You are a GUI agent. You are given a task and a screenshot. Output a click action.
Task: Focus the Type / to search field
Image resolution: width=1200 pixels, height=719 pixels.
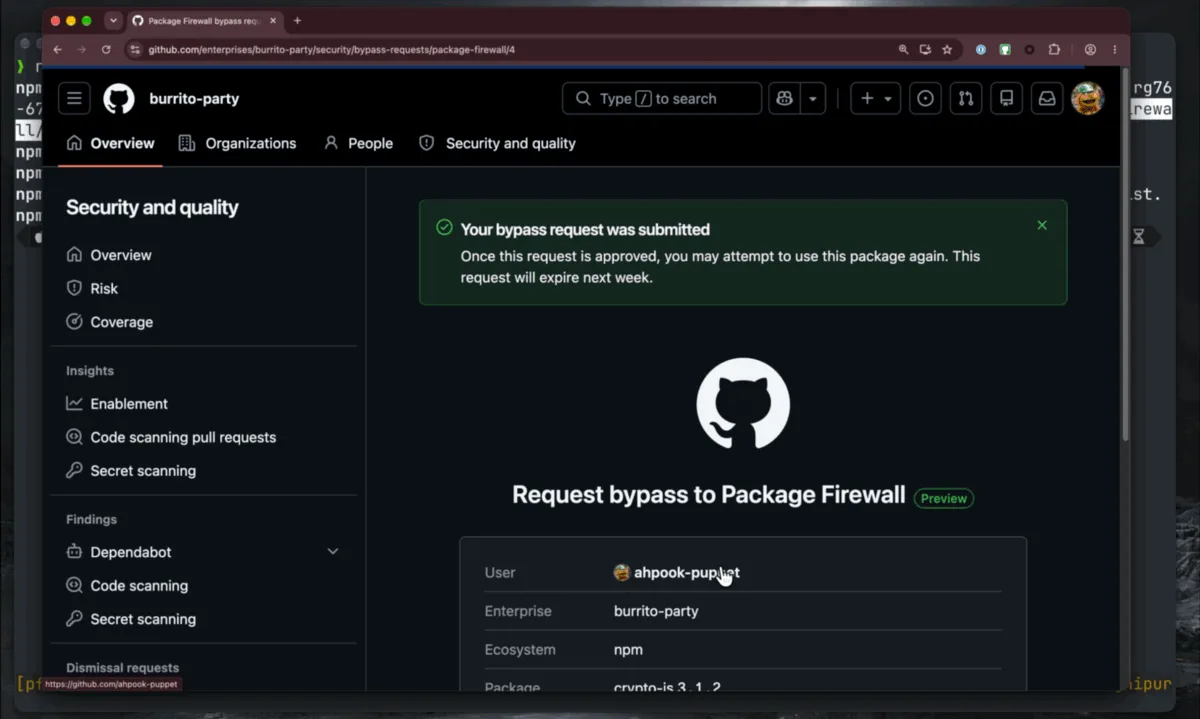pyautogui.click(x=662, y=98)
